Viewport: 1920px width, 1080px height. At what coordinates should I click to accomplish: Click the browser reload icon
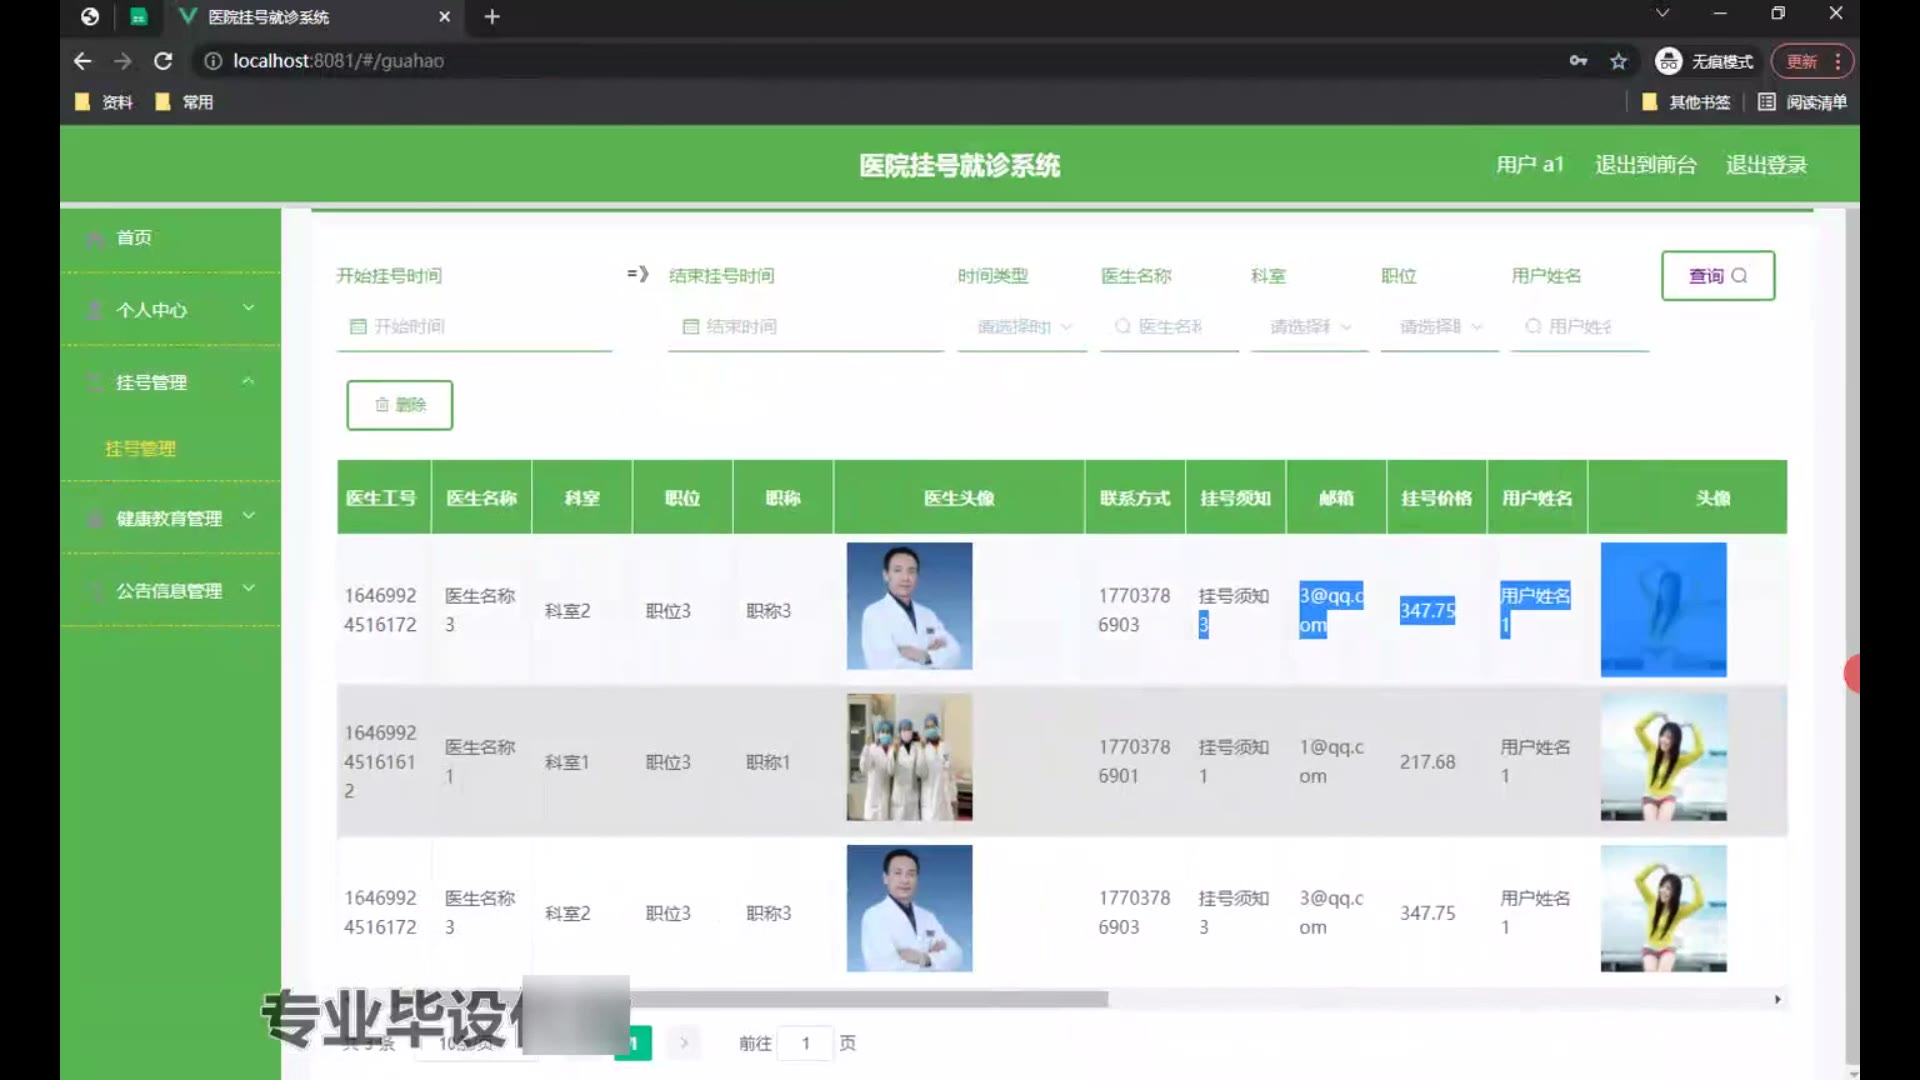point(163,61)
